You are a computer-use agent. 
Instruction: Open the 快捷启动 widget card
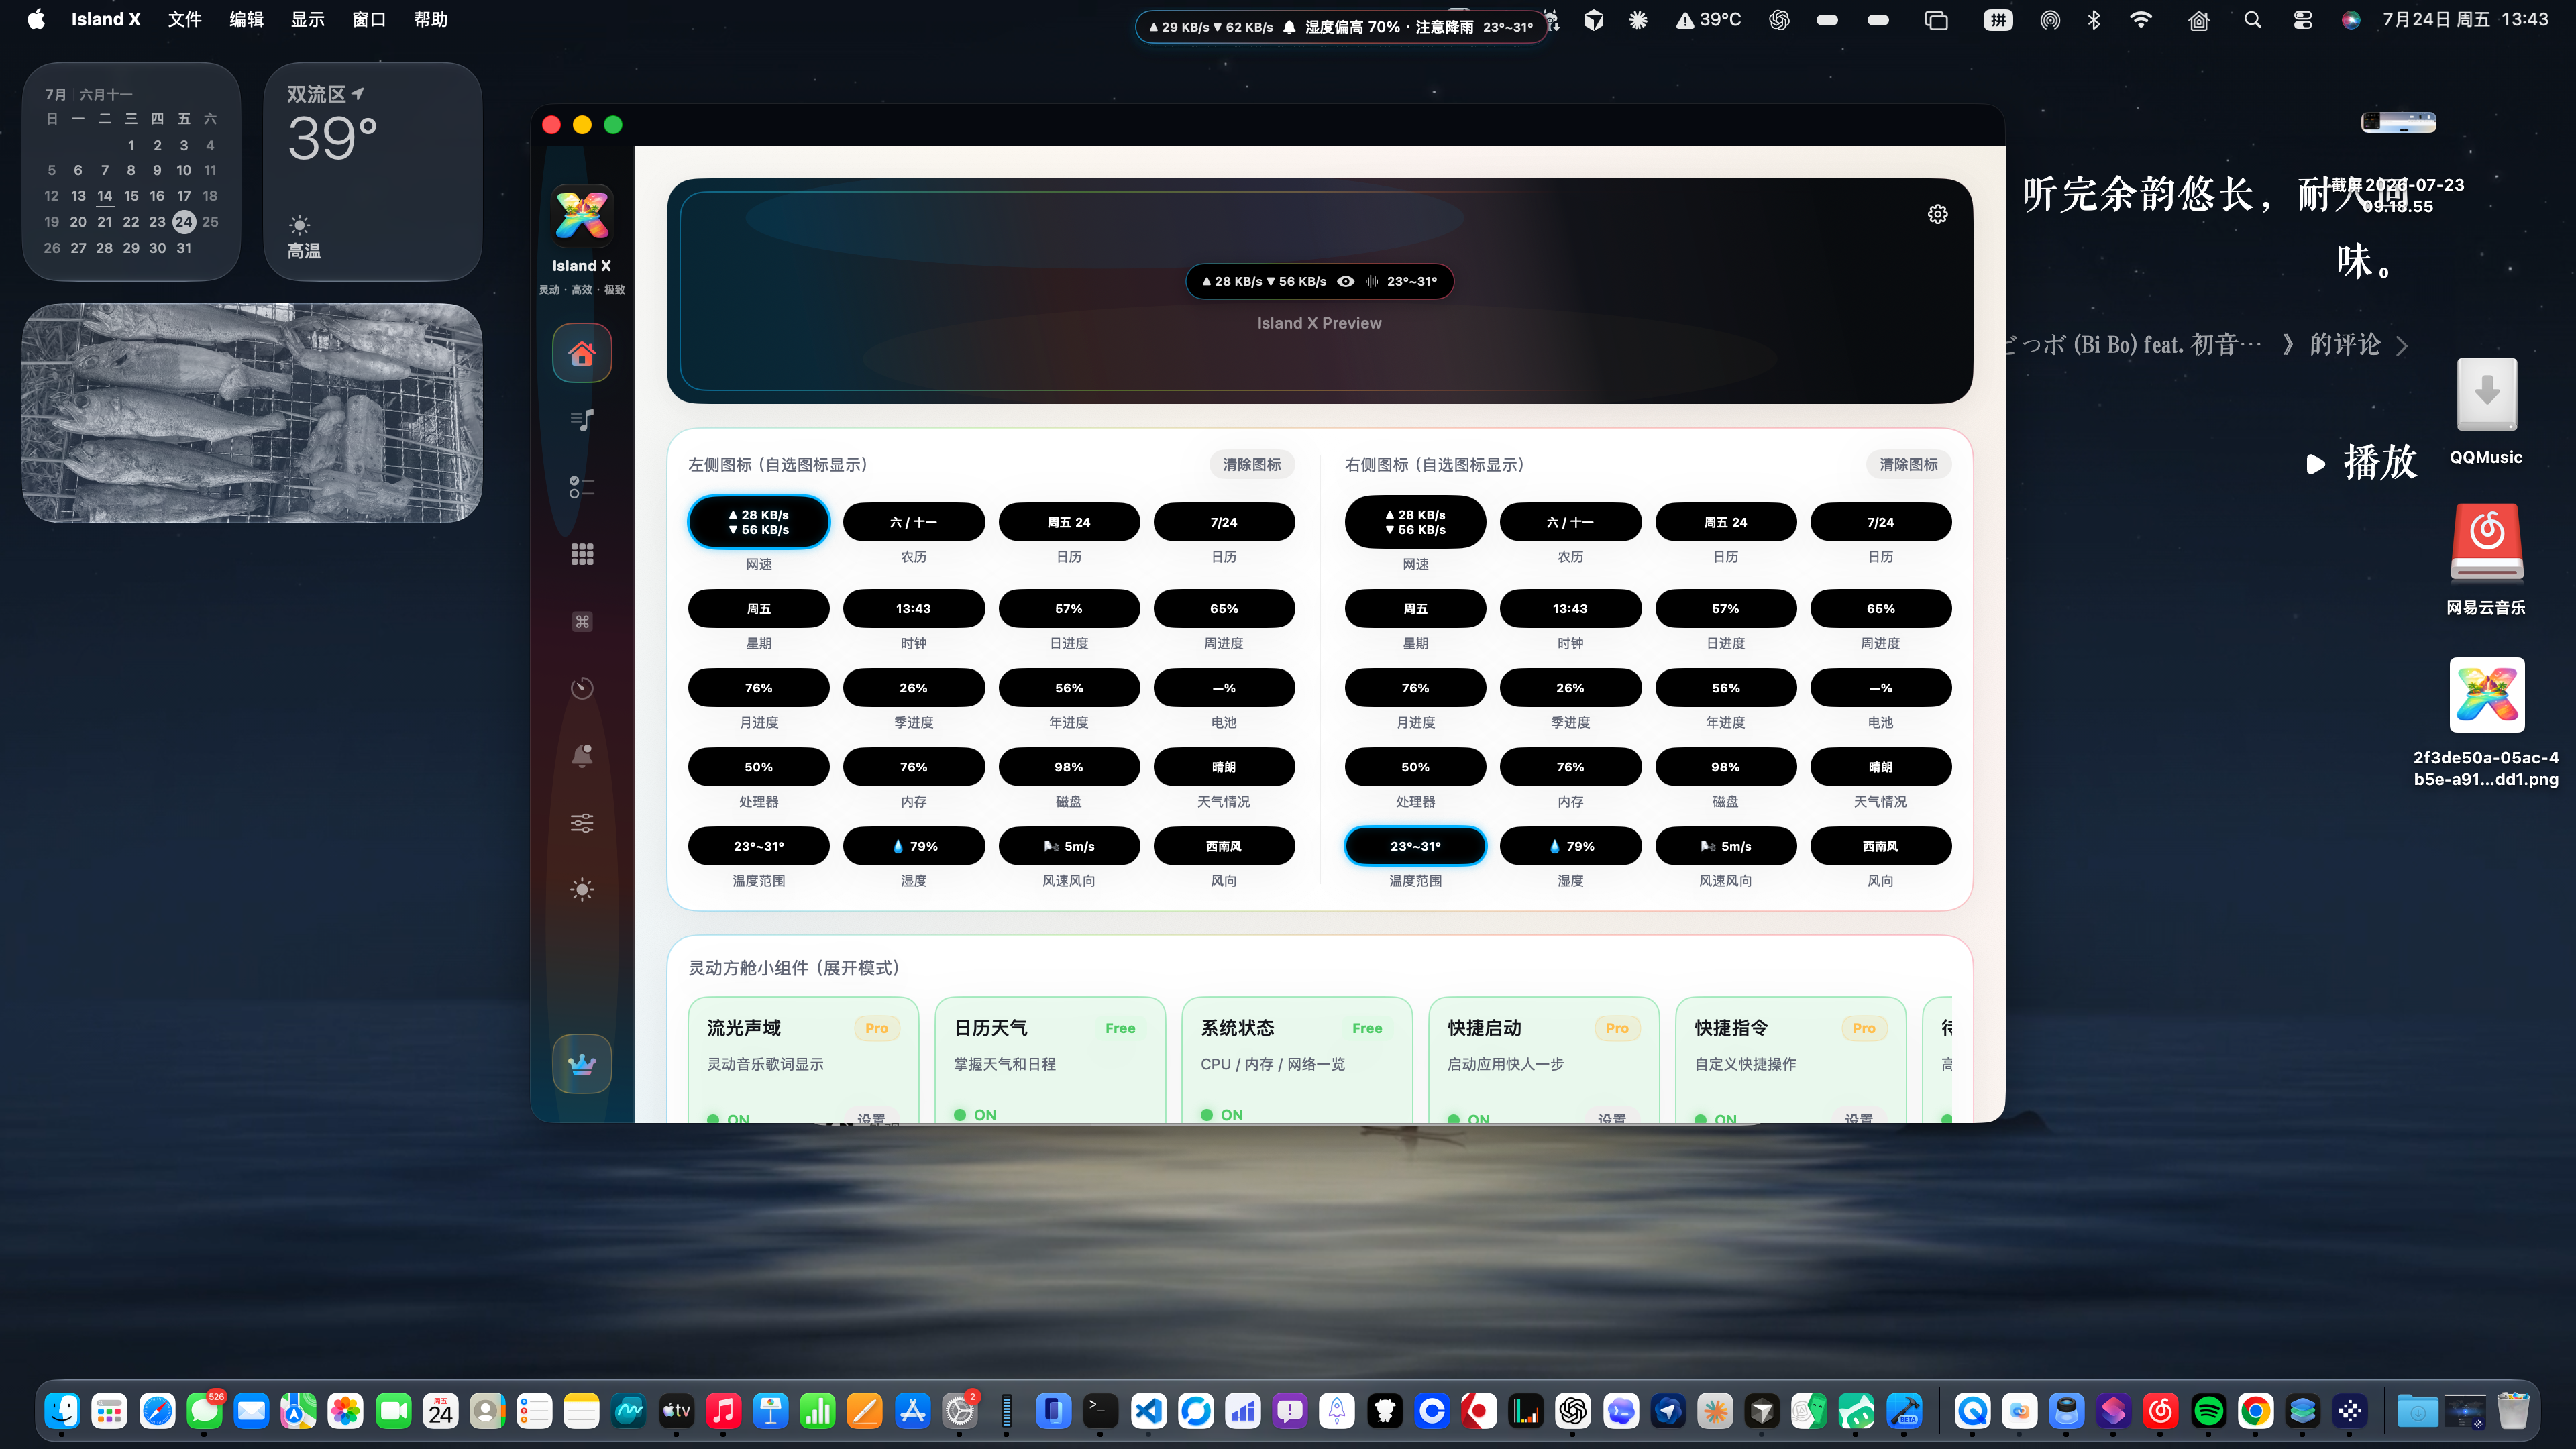click(x=1543, y=1060)
